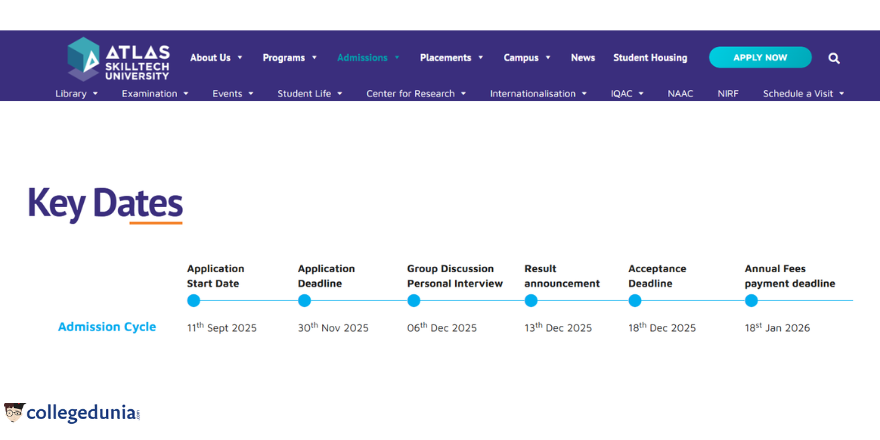This screenshot has height=440, width=880.
Task: Click the date 13th Dec 2025
Action: click(558, 327)
